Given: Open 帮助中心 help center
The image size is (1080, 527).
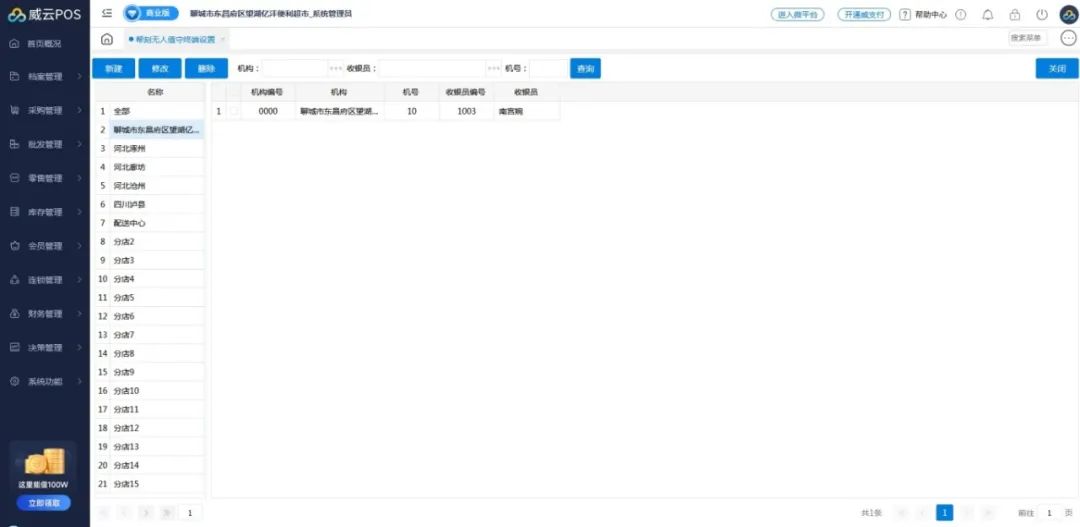Looking at the screenshot, I should pos(923,15).
